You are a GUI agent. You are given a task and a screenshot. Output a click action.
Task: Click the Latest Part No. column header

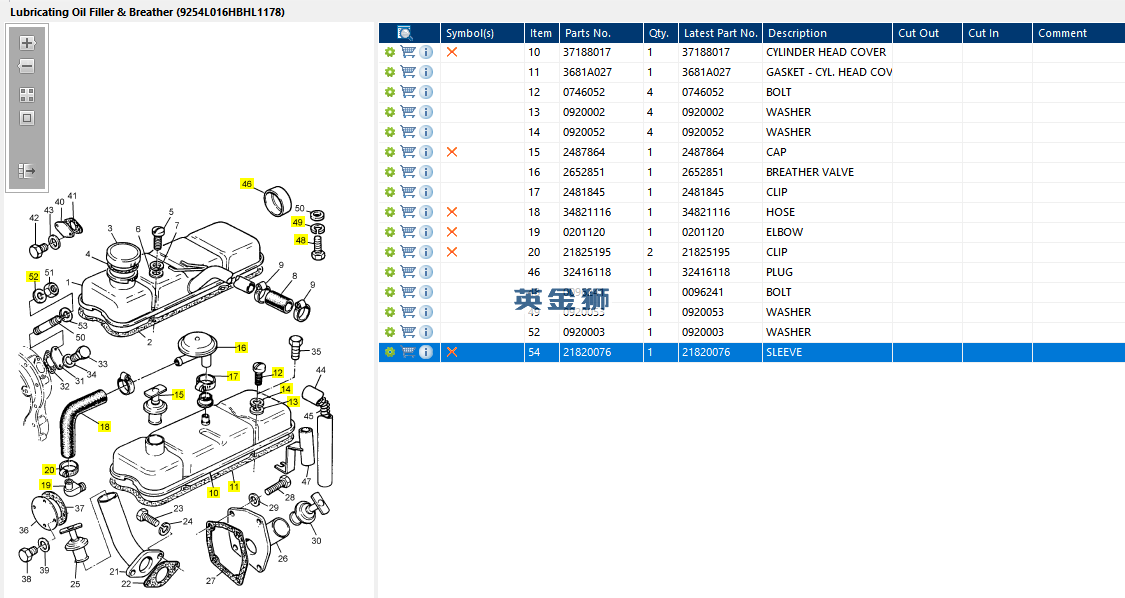pyautogui.click(x=720, y=33)
